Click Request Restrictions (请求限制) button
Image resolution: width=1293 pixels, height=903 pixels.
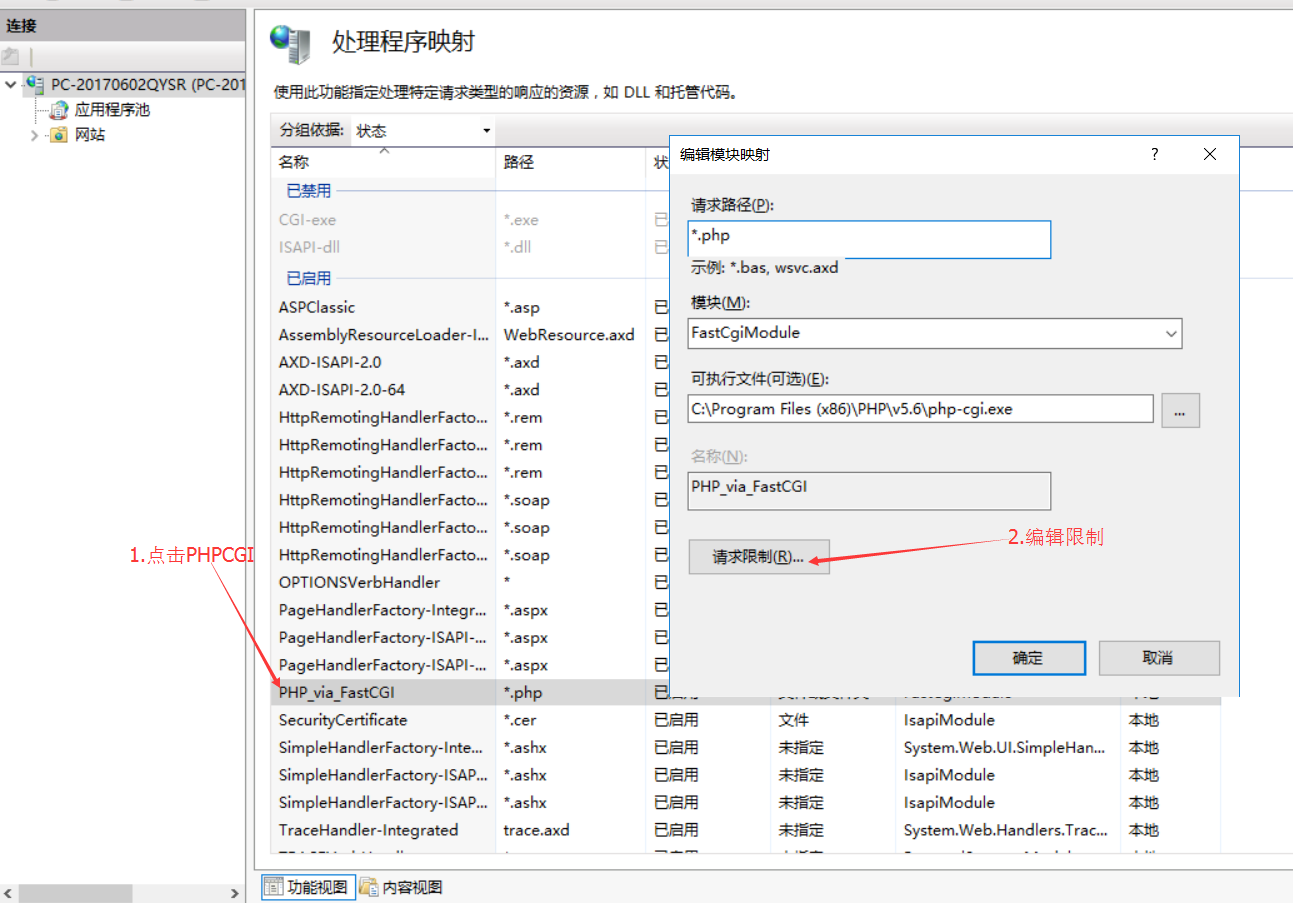pos(758,557)
